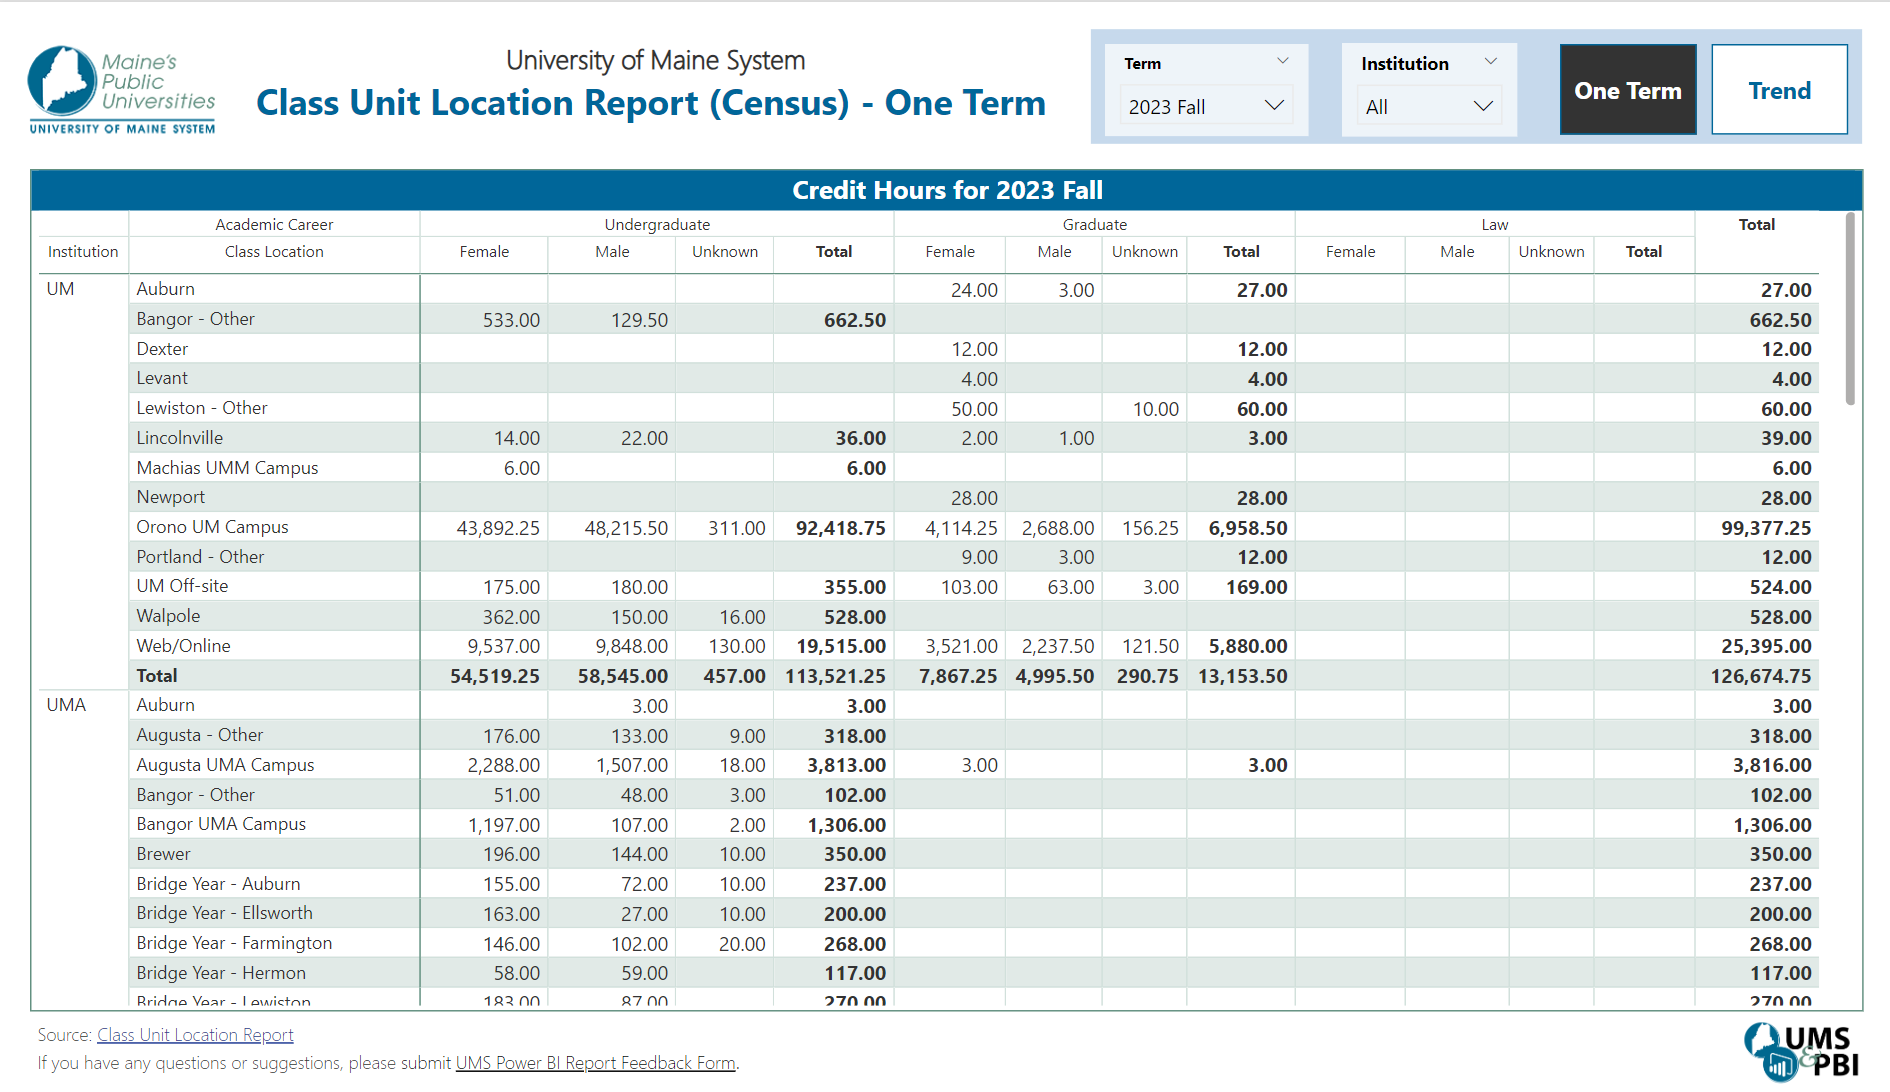The width and height of the screenshot is (1890, 1092).
Task: Collapse the Term slicer header chevron
Action: pos(1283,62)
